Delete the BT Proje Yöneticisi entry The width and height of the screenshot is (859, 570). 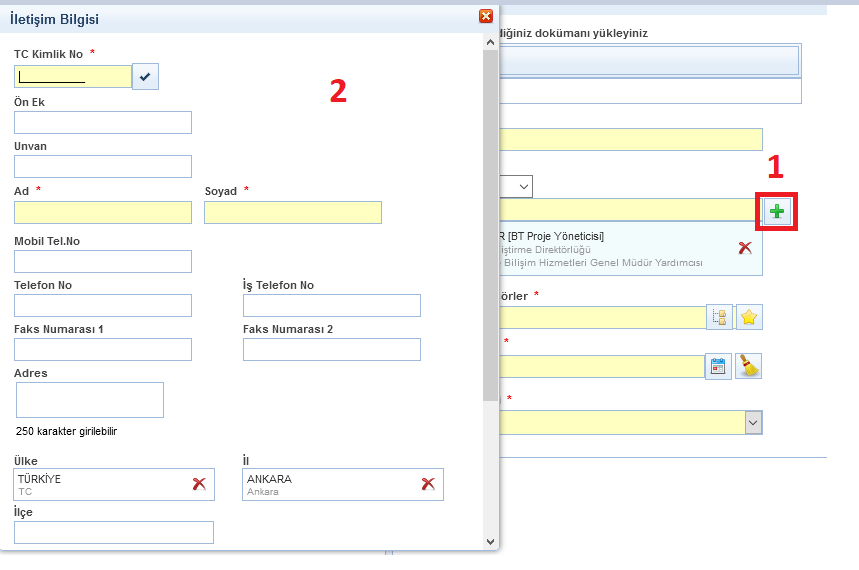point(745,248)
